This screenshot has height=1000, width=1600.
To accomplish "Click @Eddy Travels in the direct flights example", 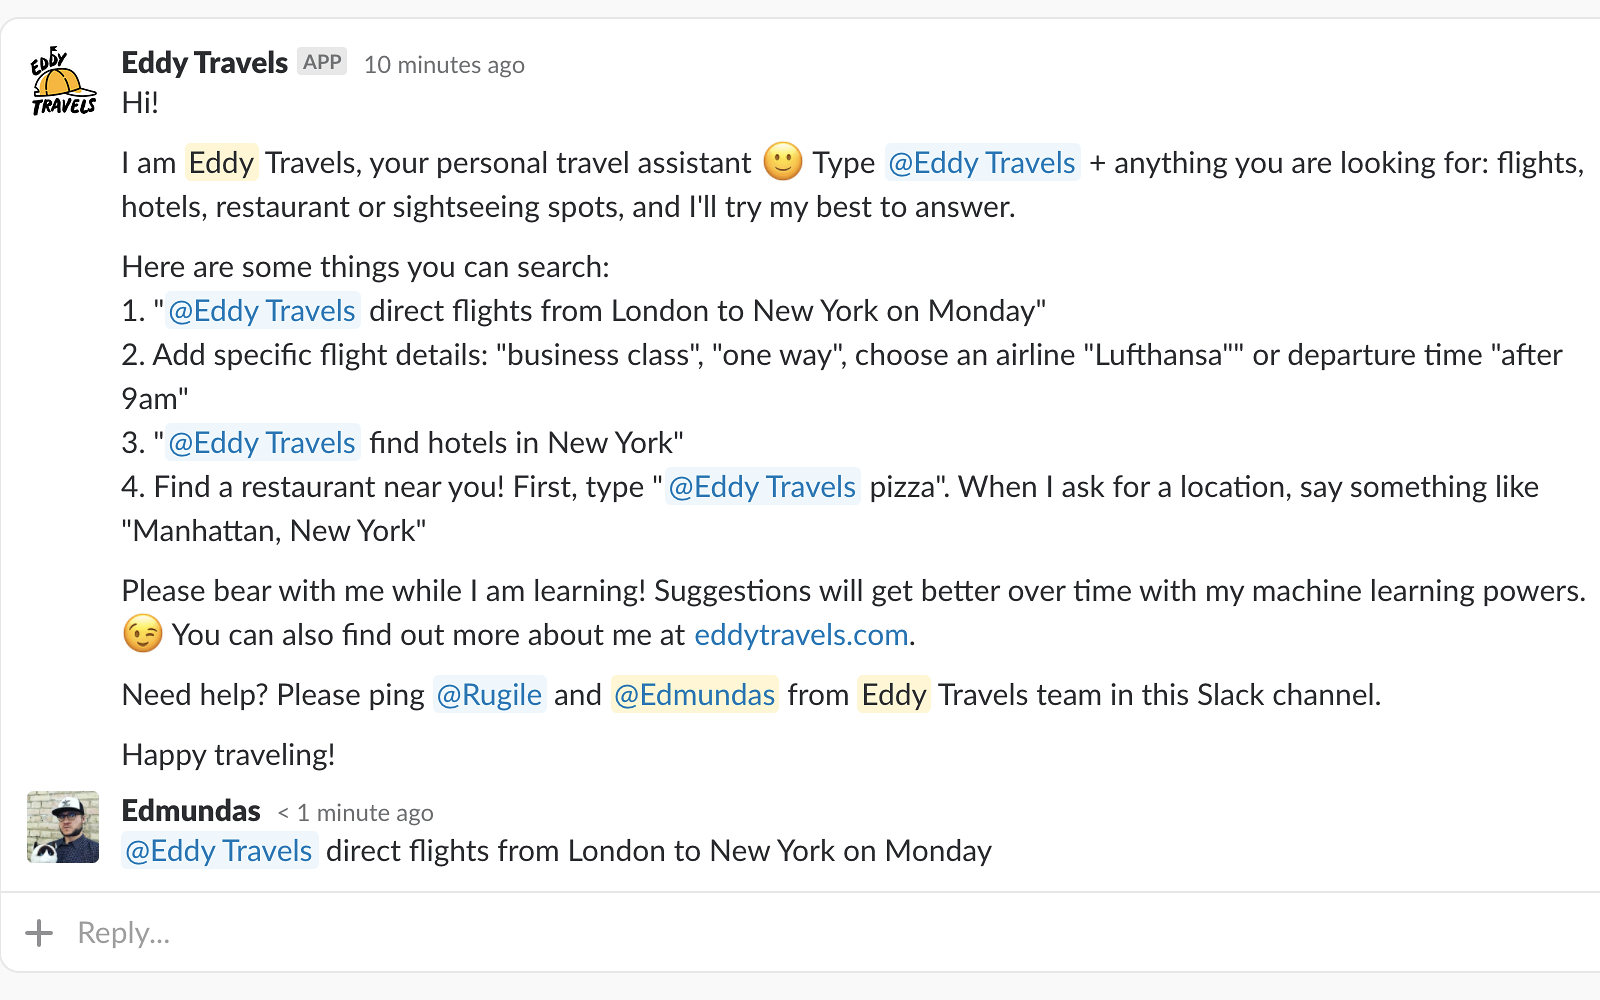I will 262,310.
